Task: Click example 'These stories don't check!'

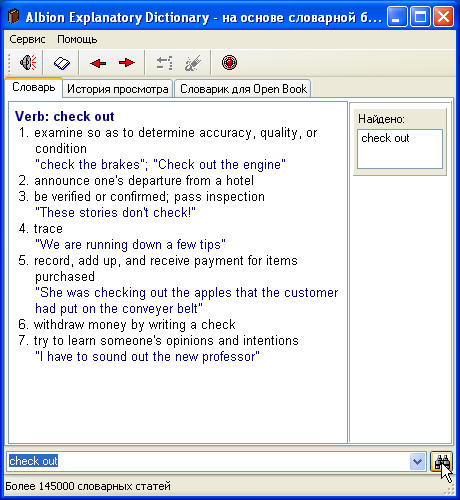Action: point(115,212)
